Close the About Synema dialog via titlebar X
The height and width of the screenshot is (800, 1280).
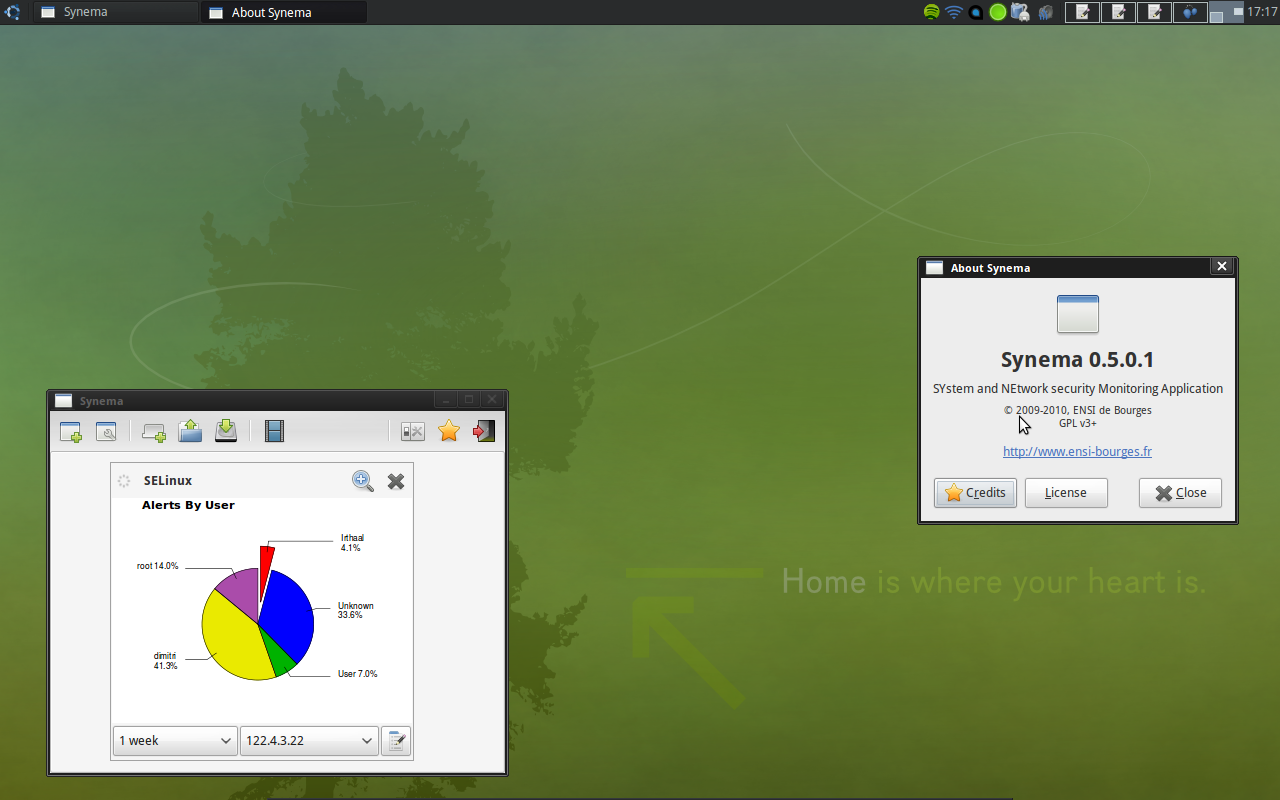click(x=1221, y=267)
